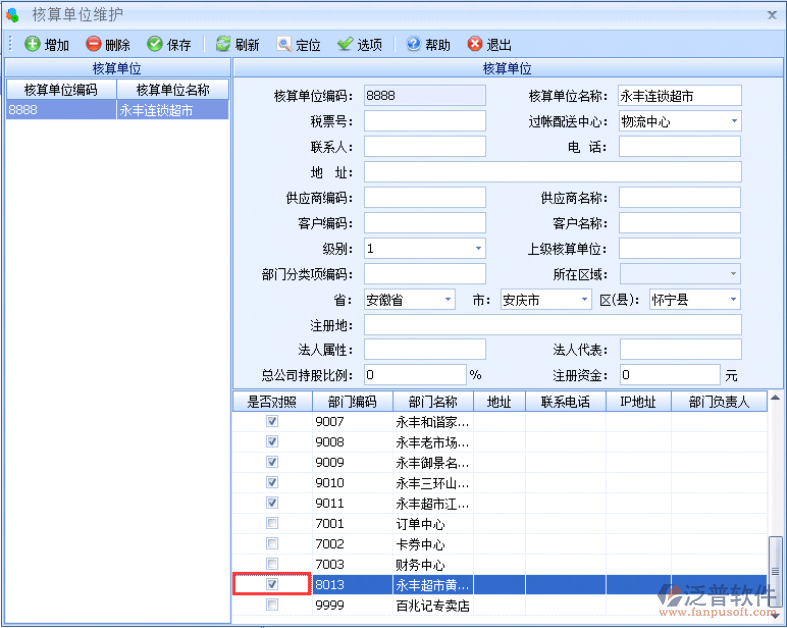Click the 税票号 input field
The width and height of the screenshot is (787, 628).
tap(424, 121)
